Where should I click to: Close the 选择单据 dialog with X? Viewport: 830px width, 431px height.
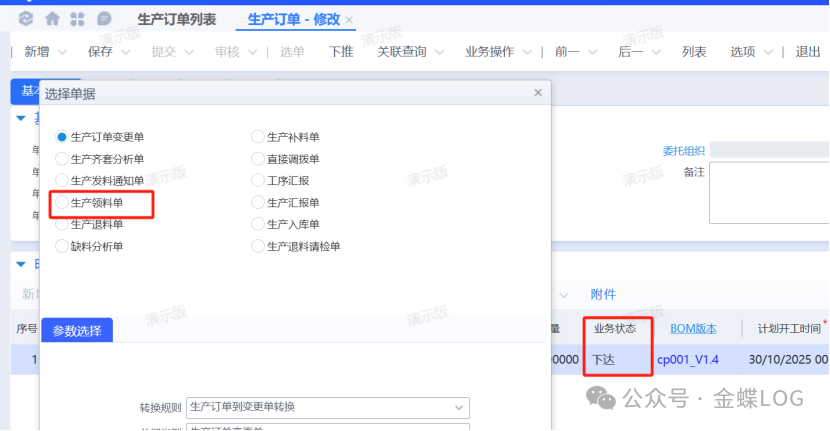click(x=538, y=93)
